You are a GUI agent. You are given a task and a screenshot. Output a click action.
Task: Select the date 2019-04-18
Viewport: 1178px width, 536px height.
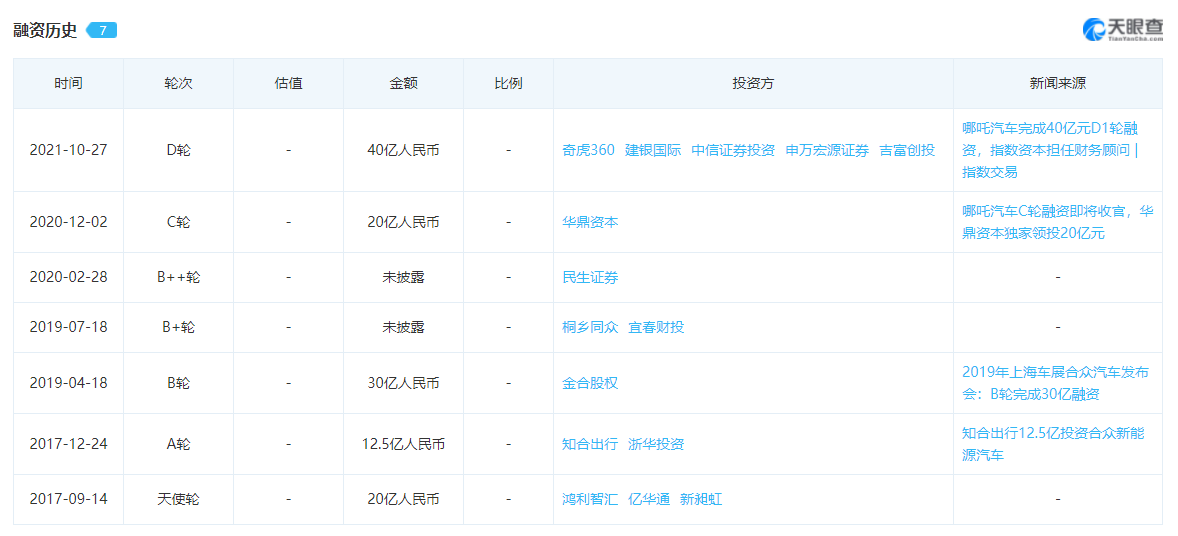tap(68, 383)
